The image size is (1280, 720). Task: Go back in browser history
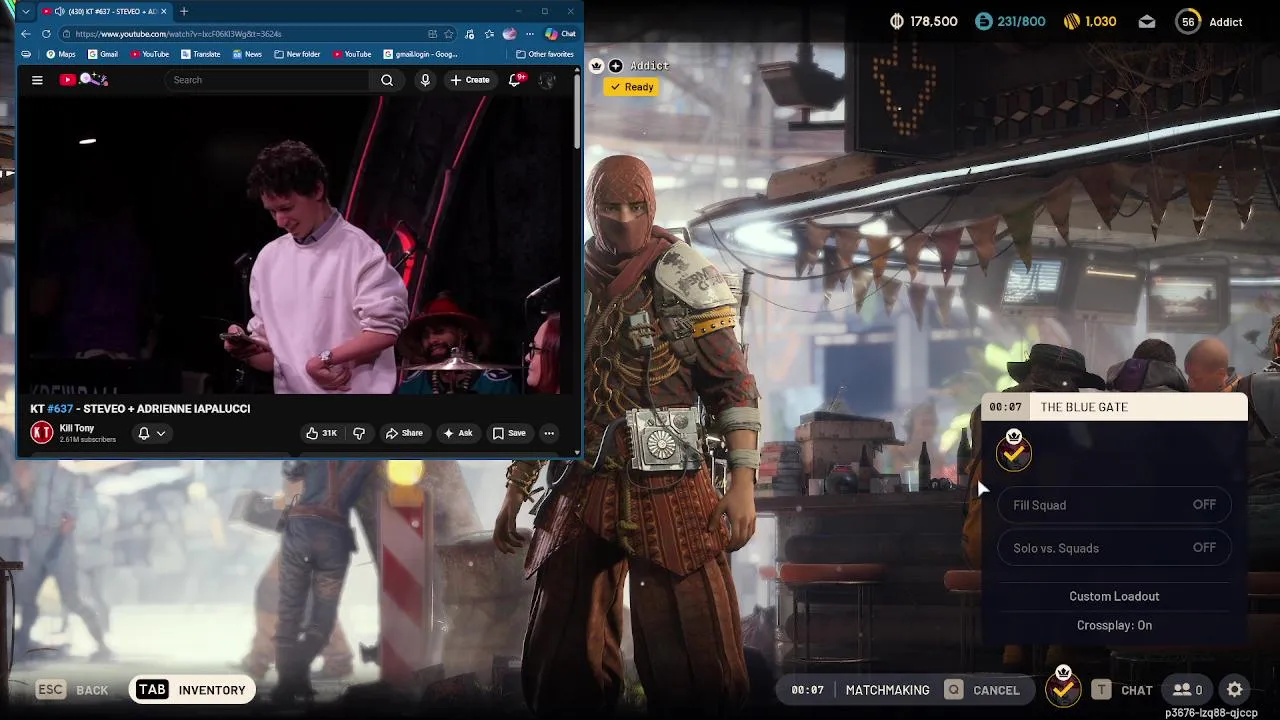26,34
